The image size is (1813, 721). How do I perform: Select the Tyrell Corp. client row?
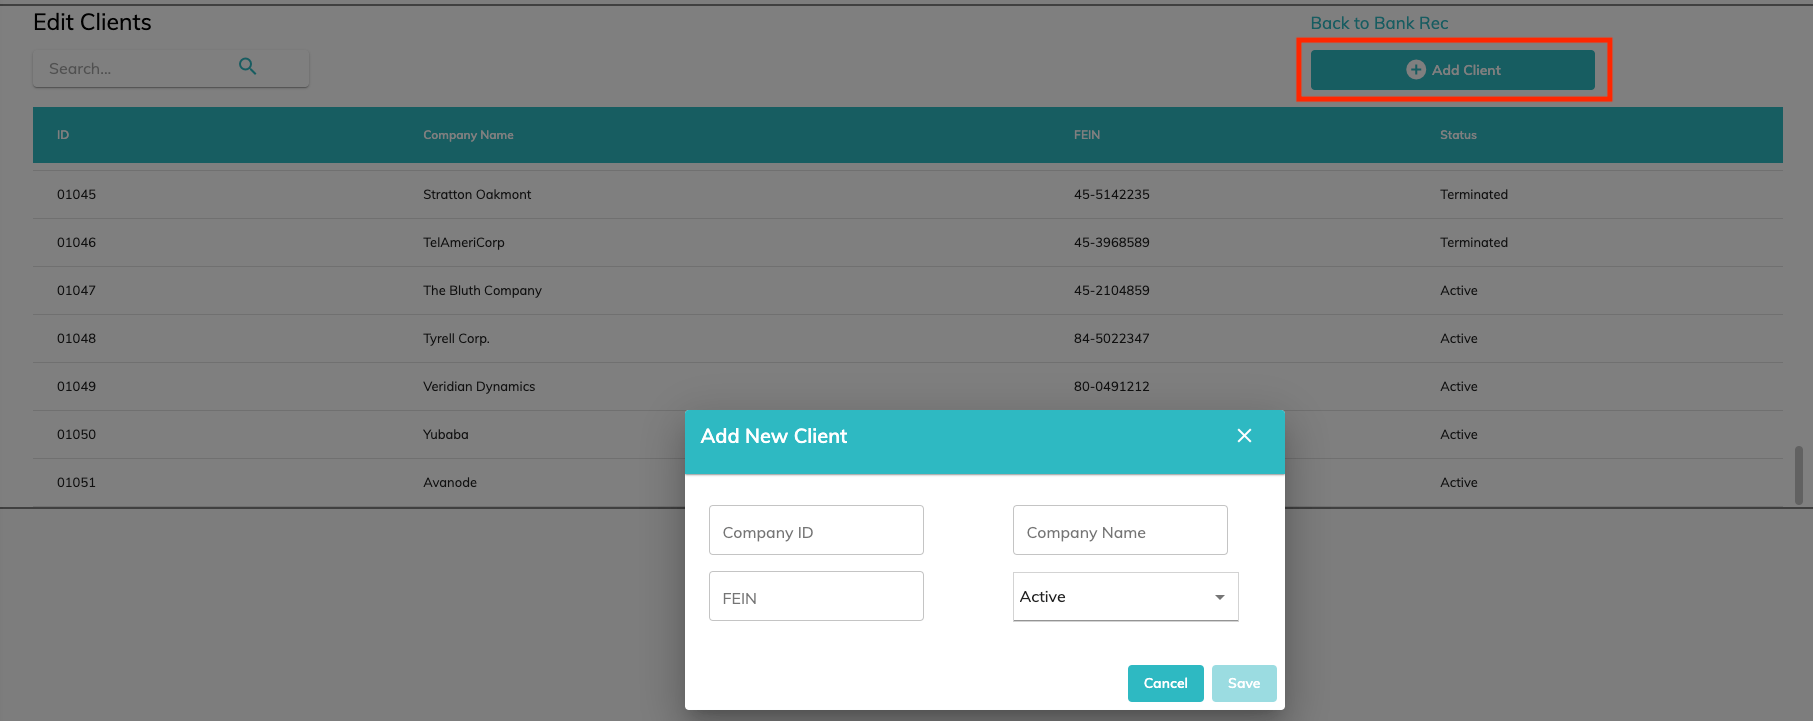coord(456,339)
